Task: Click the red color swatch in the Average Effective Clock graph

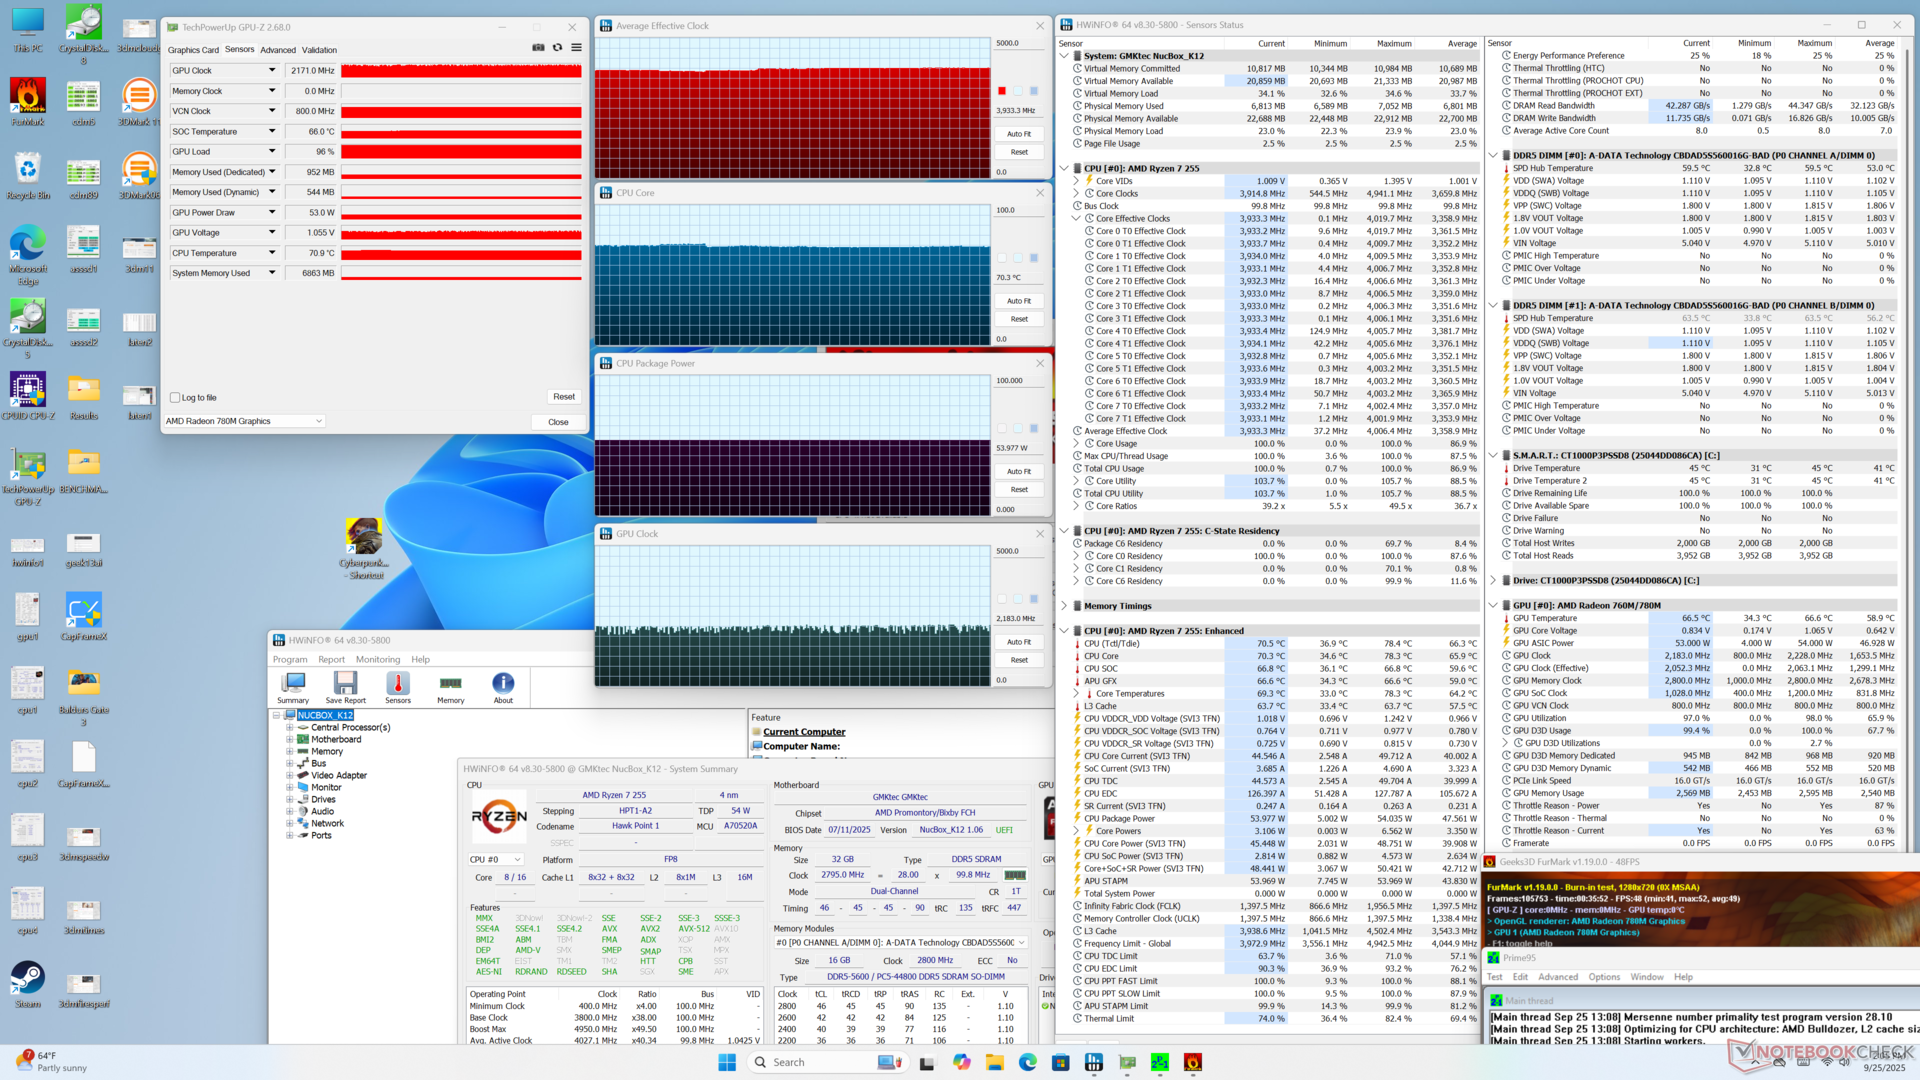Action: coord(1002,91)
